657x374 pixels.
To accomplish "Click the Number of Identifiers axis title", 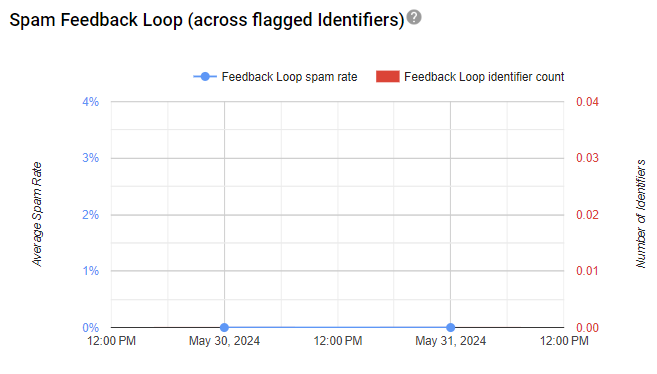I will click(x=640, y=214).
